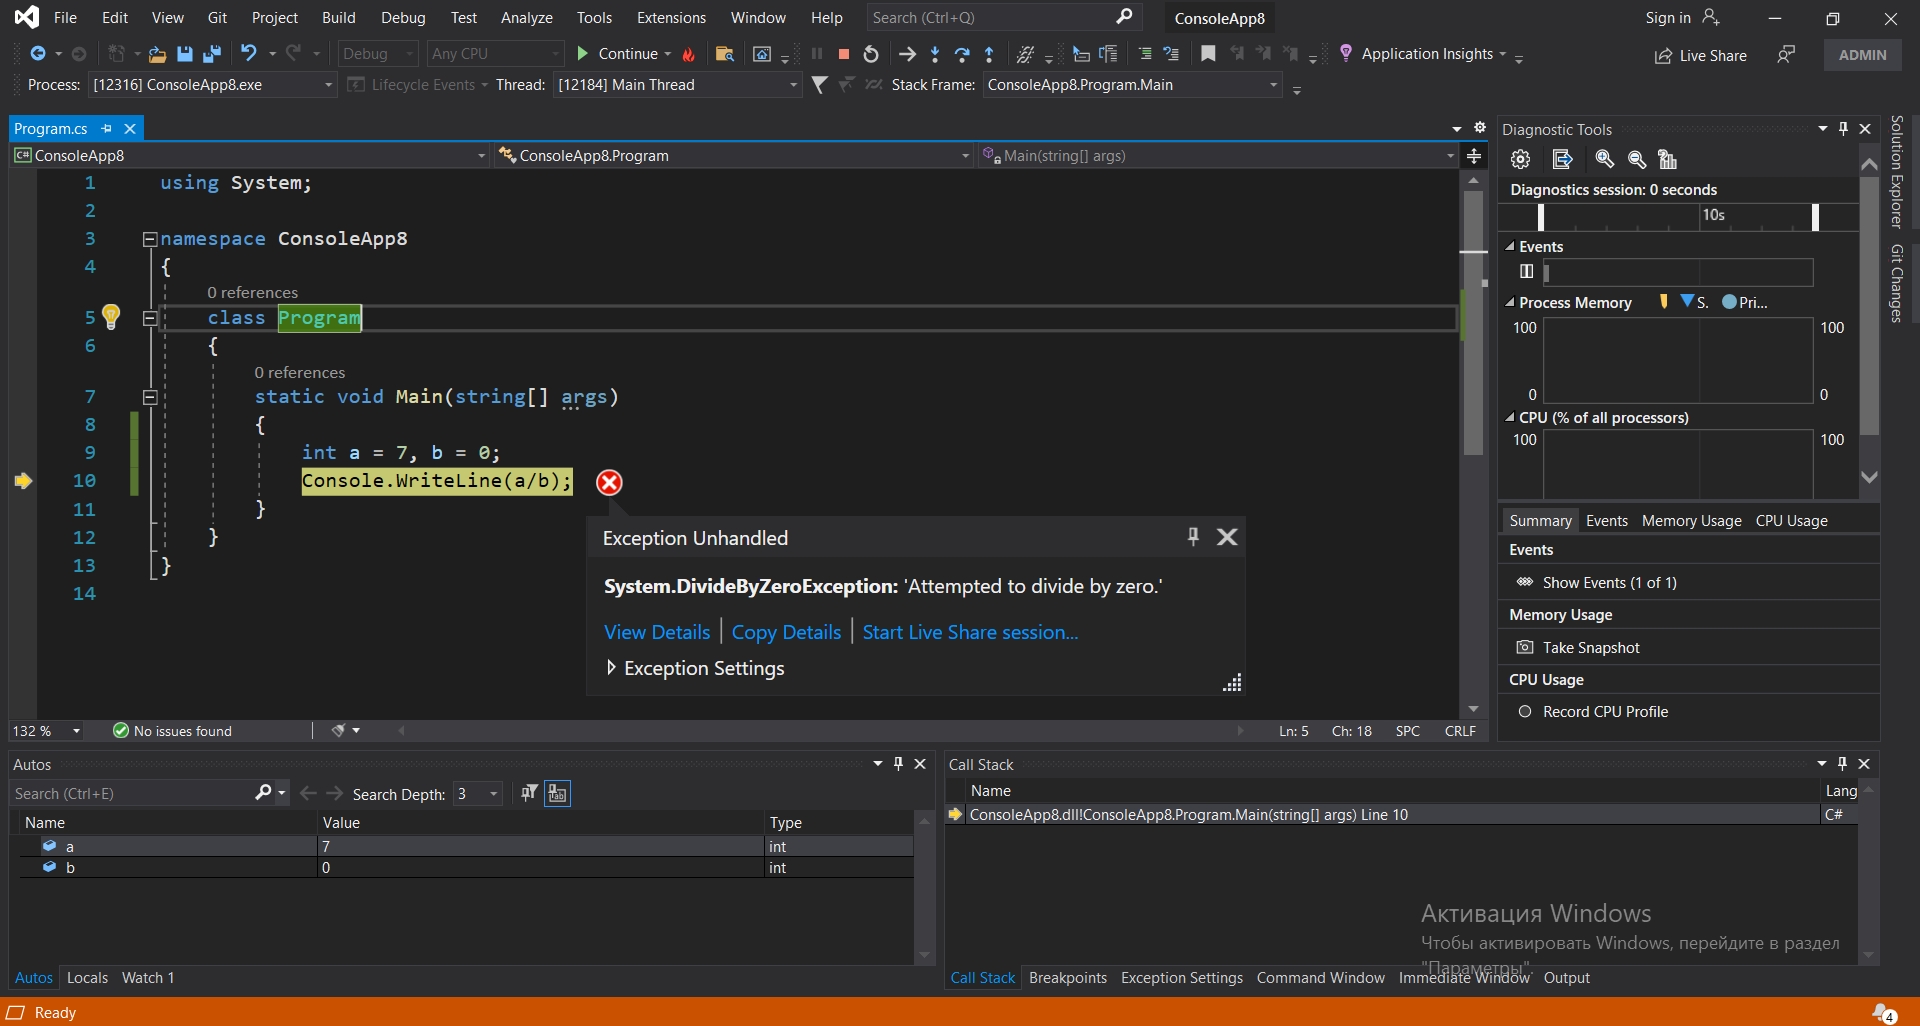This screenshot has height=1026, width=1920.
Task: Open the Search Depth dropdown
Action: tap(493, 794)
